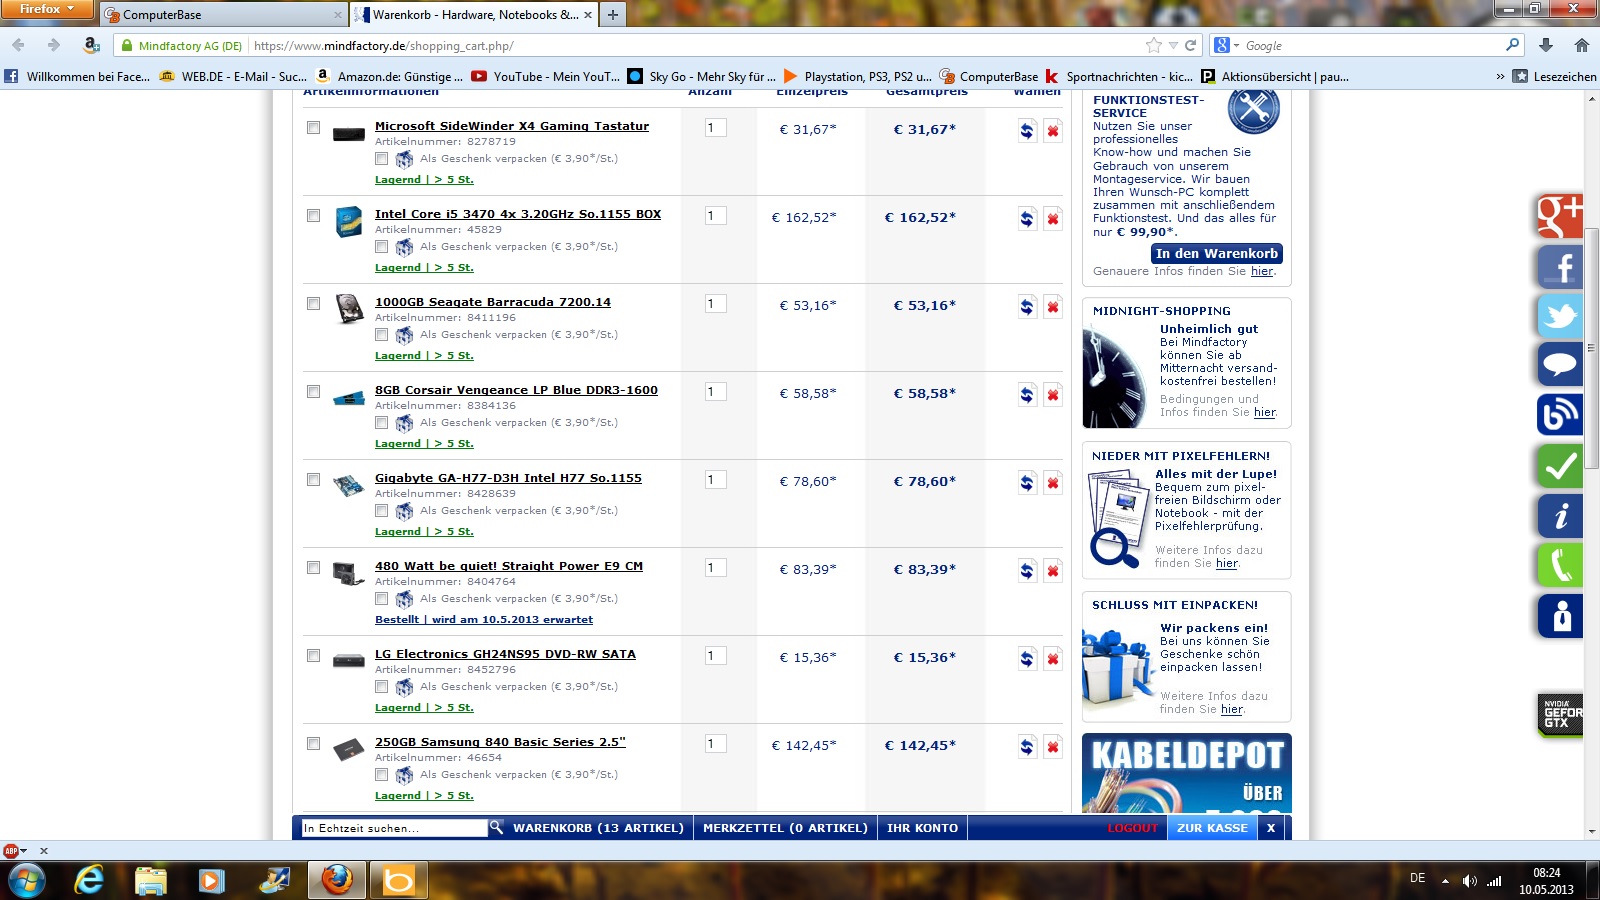Remove Microsoft SideWinder X4 keyboard from cart
Viewport: 1600px width, 900px height.
tap(1053, 131)
